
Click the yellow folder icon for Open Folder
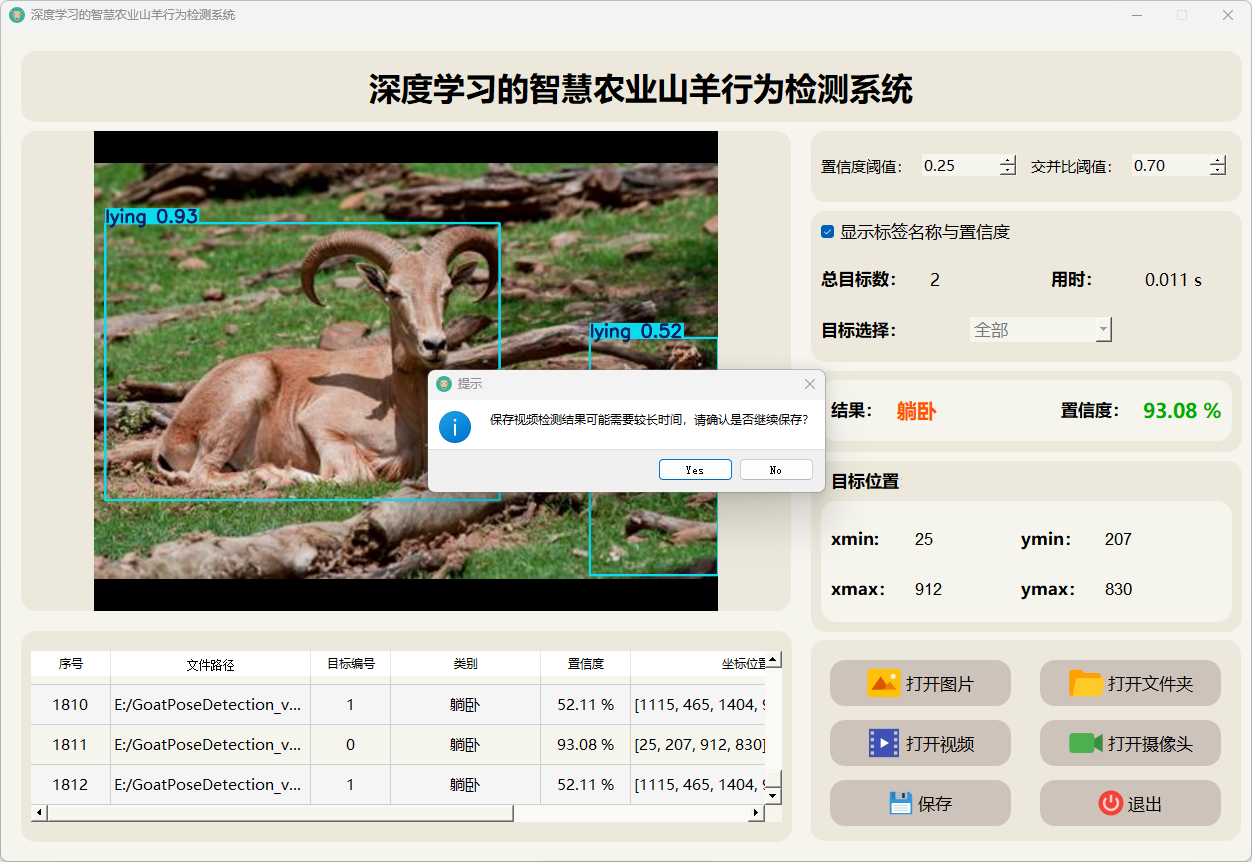pyautogui.click(x=1085, y=684)
